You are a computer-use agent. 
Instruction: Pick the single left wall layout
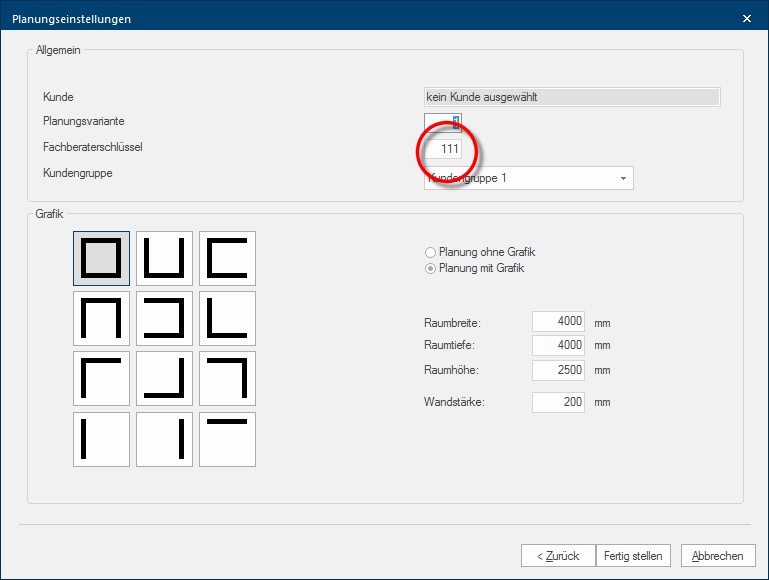pyautogui.click(x=101, y=439)
